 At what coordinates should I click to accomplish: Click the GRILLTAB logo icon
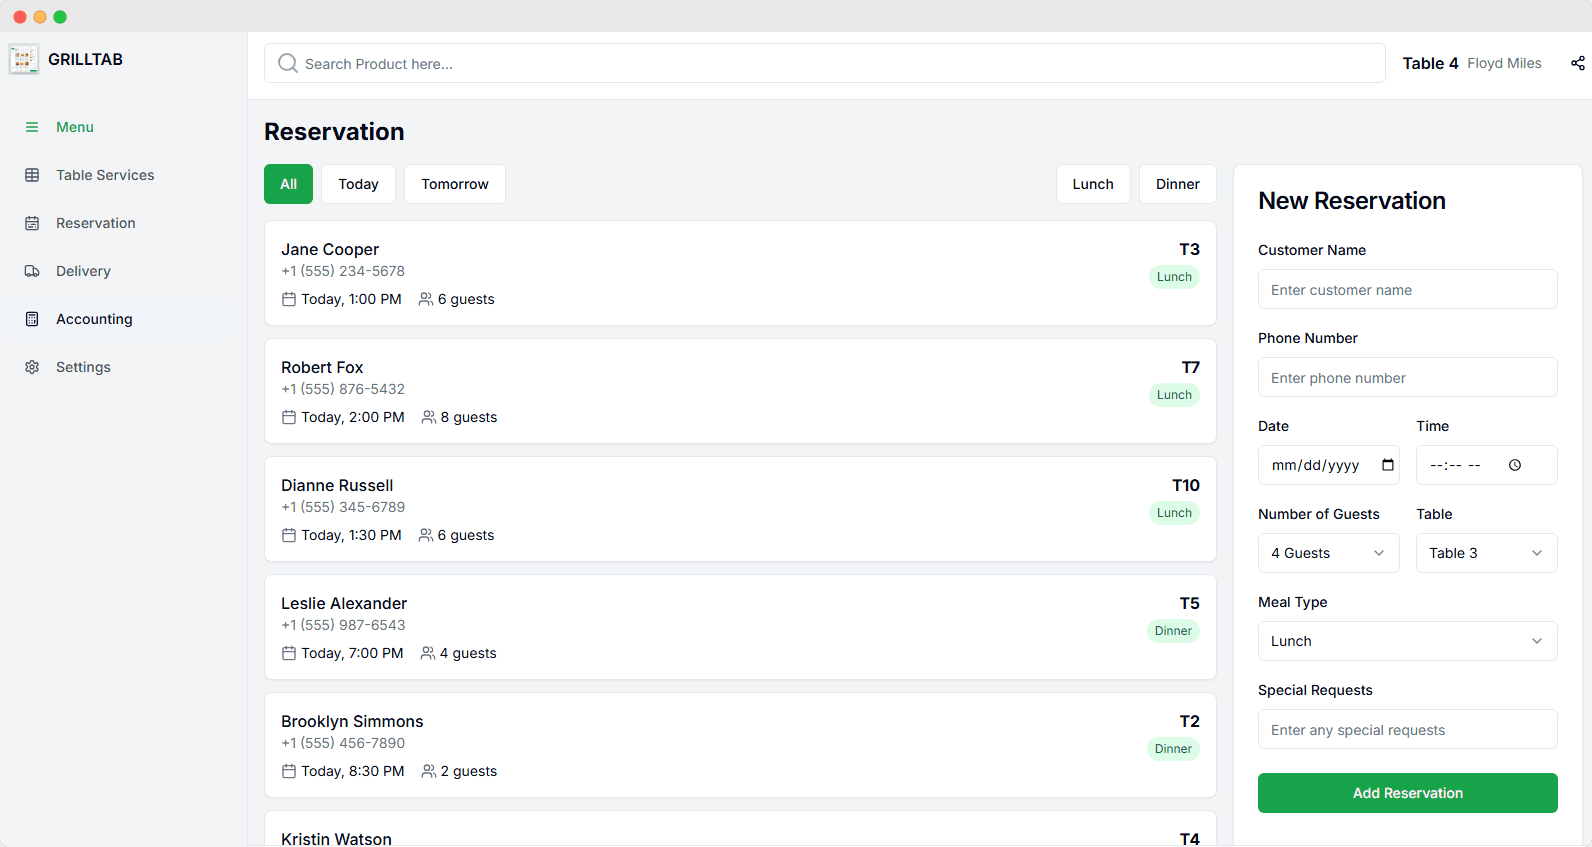click(x=23, y=59)
